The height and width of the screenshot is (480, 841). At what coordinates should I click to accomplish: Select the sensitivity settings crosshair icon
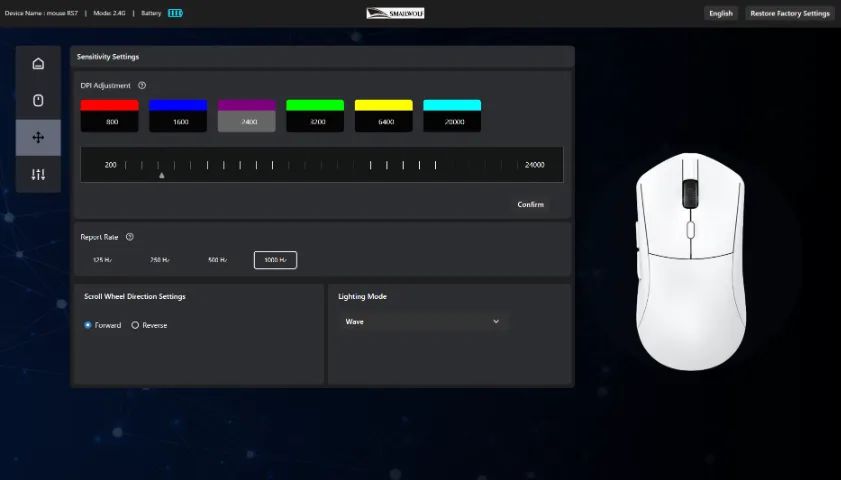pyautogui.click(x=38, y=137)
